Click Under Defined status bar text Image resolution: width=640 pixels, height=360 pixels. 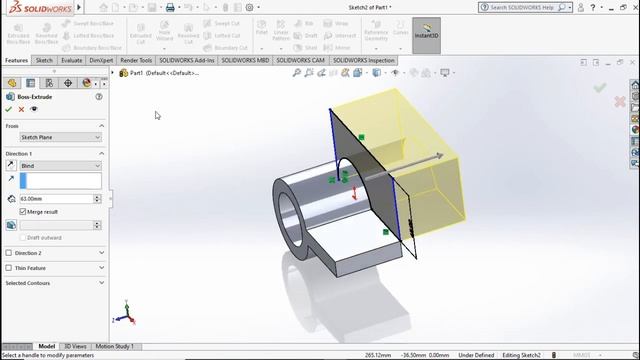[x=476, y=355]
